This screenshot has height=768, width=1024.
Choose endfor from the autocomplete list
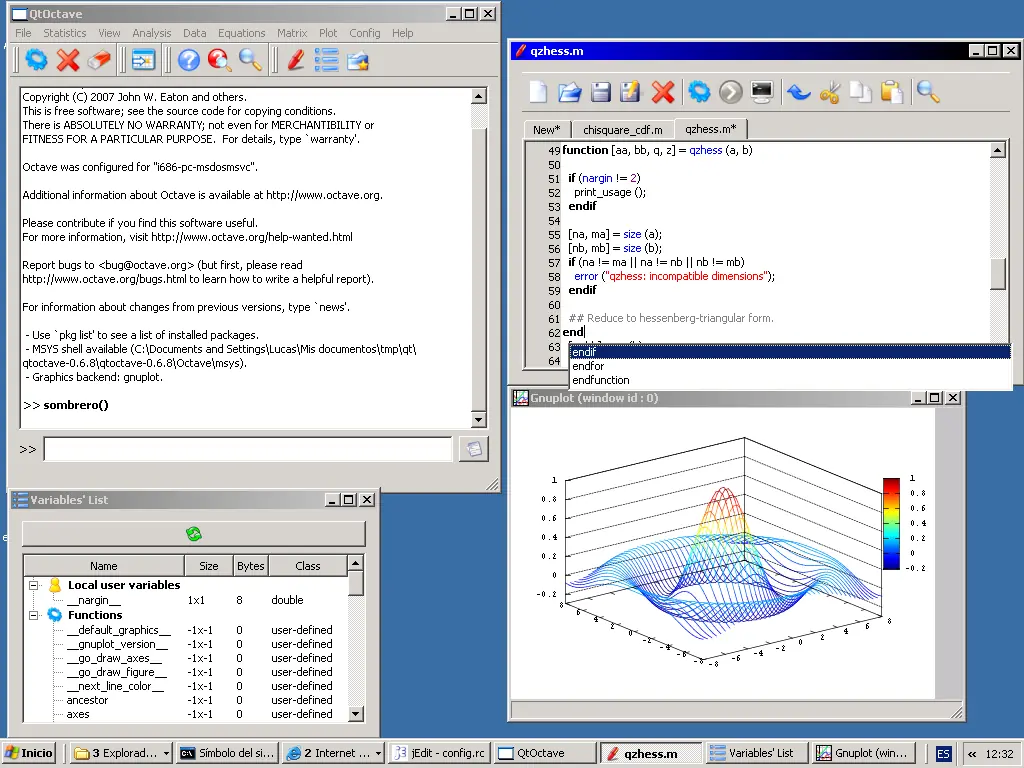(x=790, y=366)
